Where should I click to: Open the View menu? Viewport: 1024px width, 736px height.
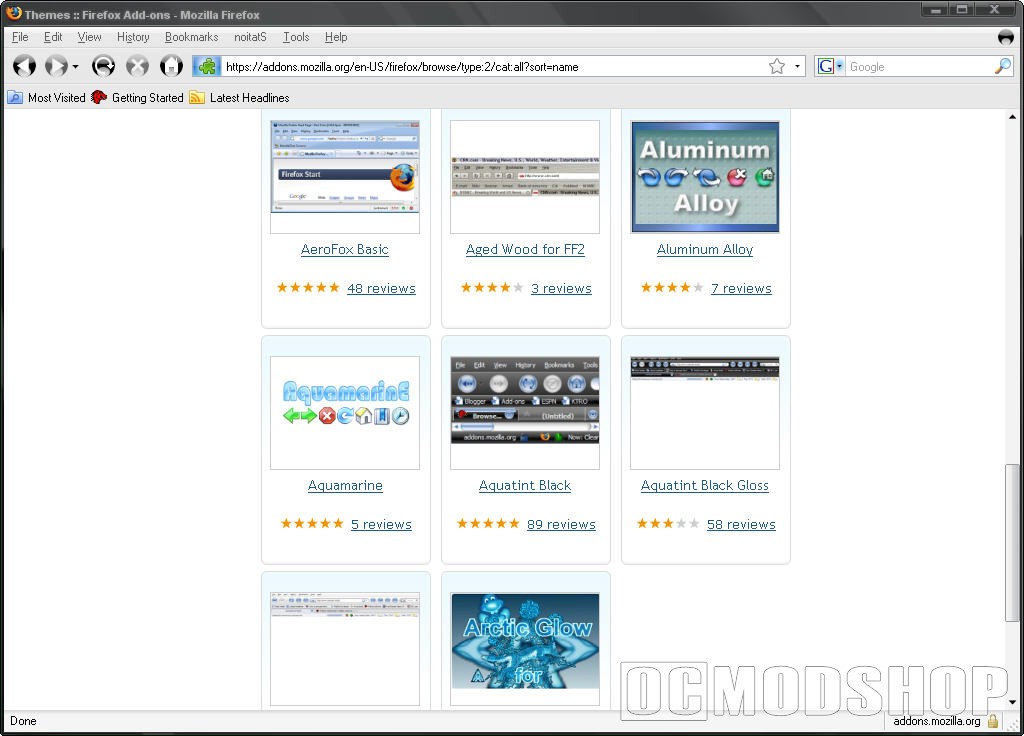pos(89,37)
